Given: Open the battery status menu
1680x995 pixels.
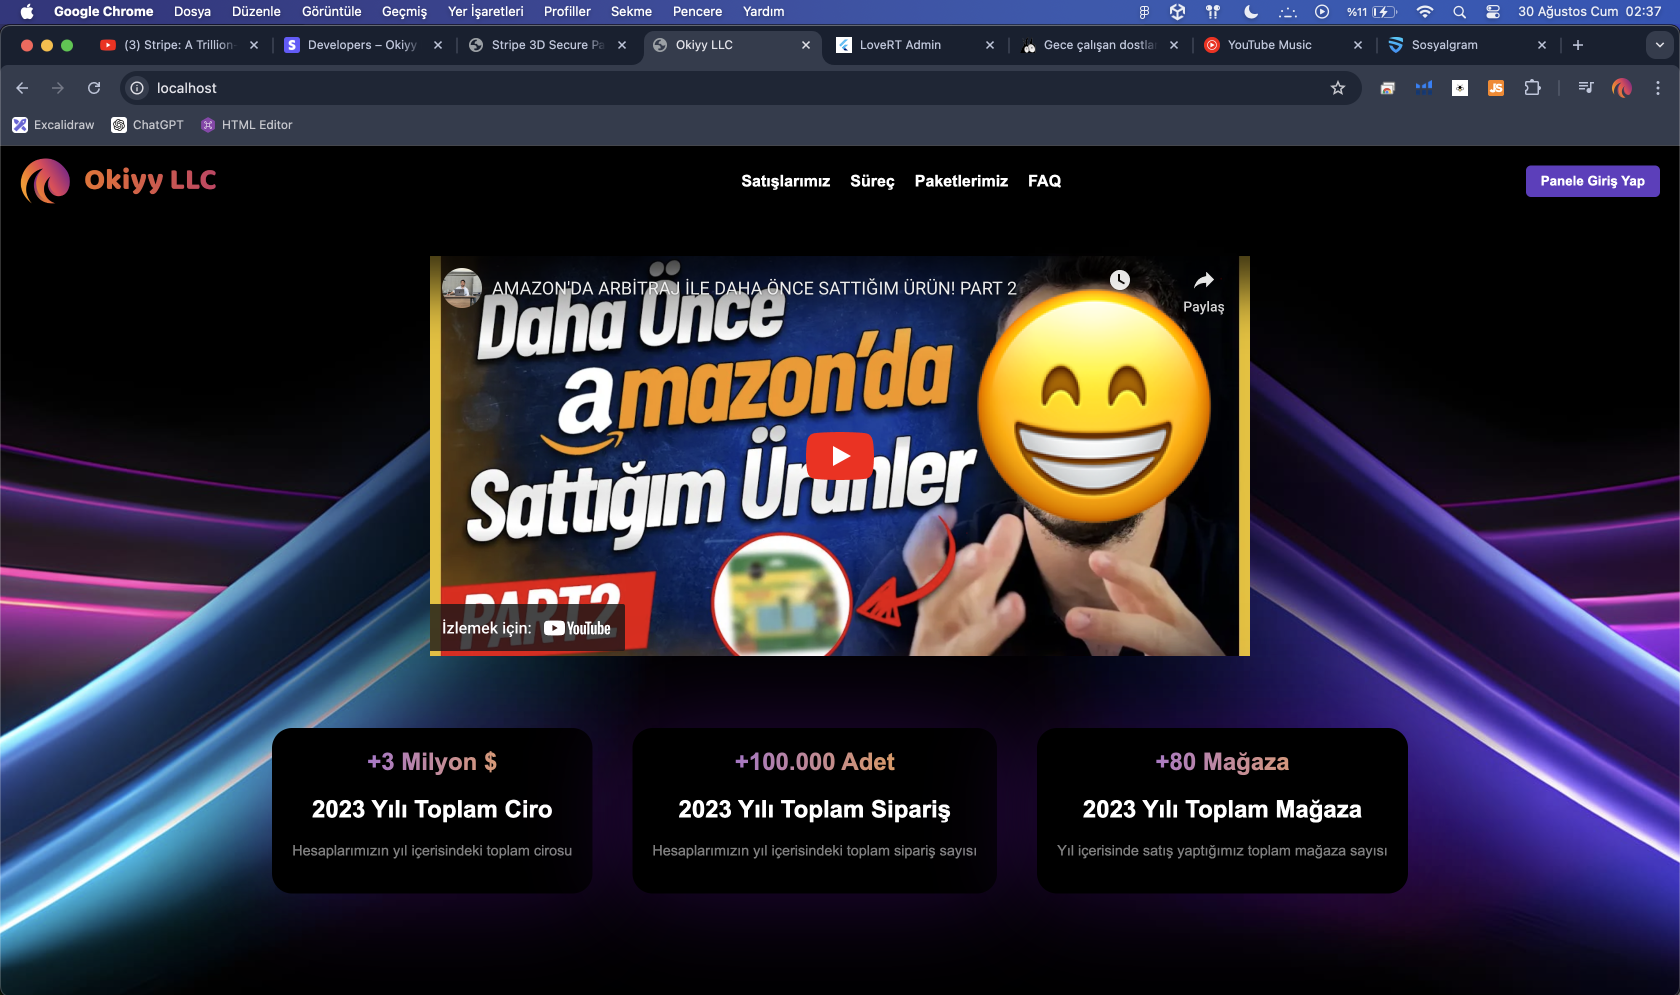Looking at the screenshot, I should pos(1372,12).
